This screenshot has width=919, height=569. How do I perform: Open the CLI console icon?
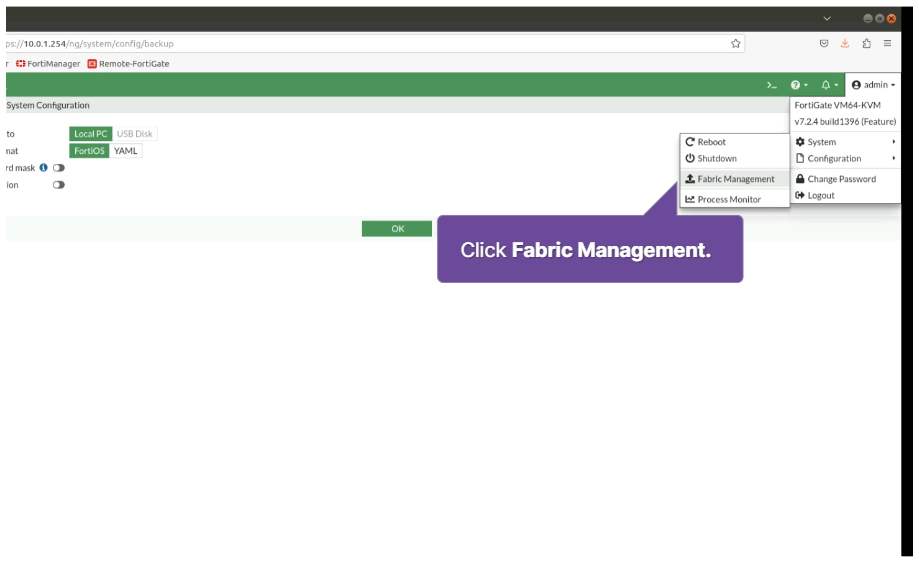pyautogui.click(x=771, y=85)
